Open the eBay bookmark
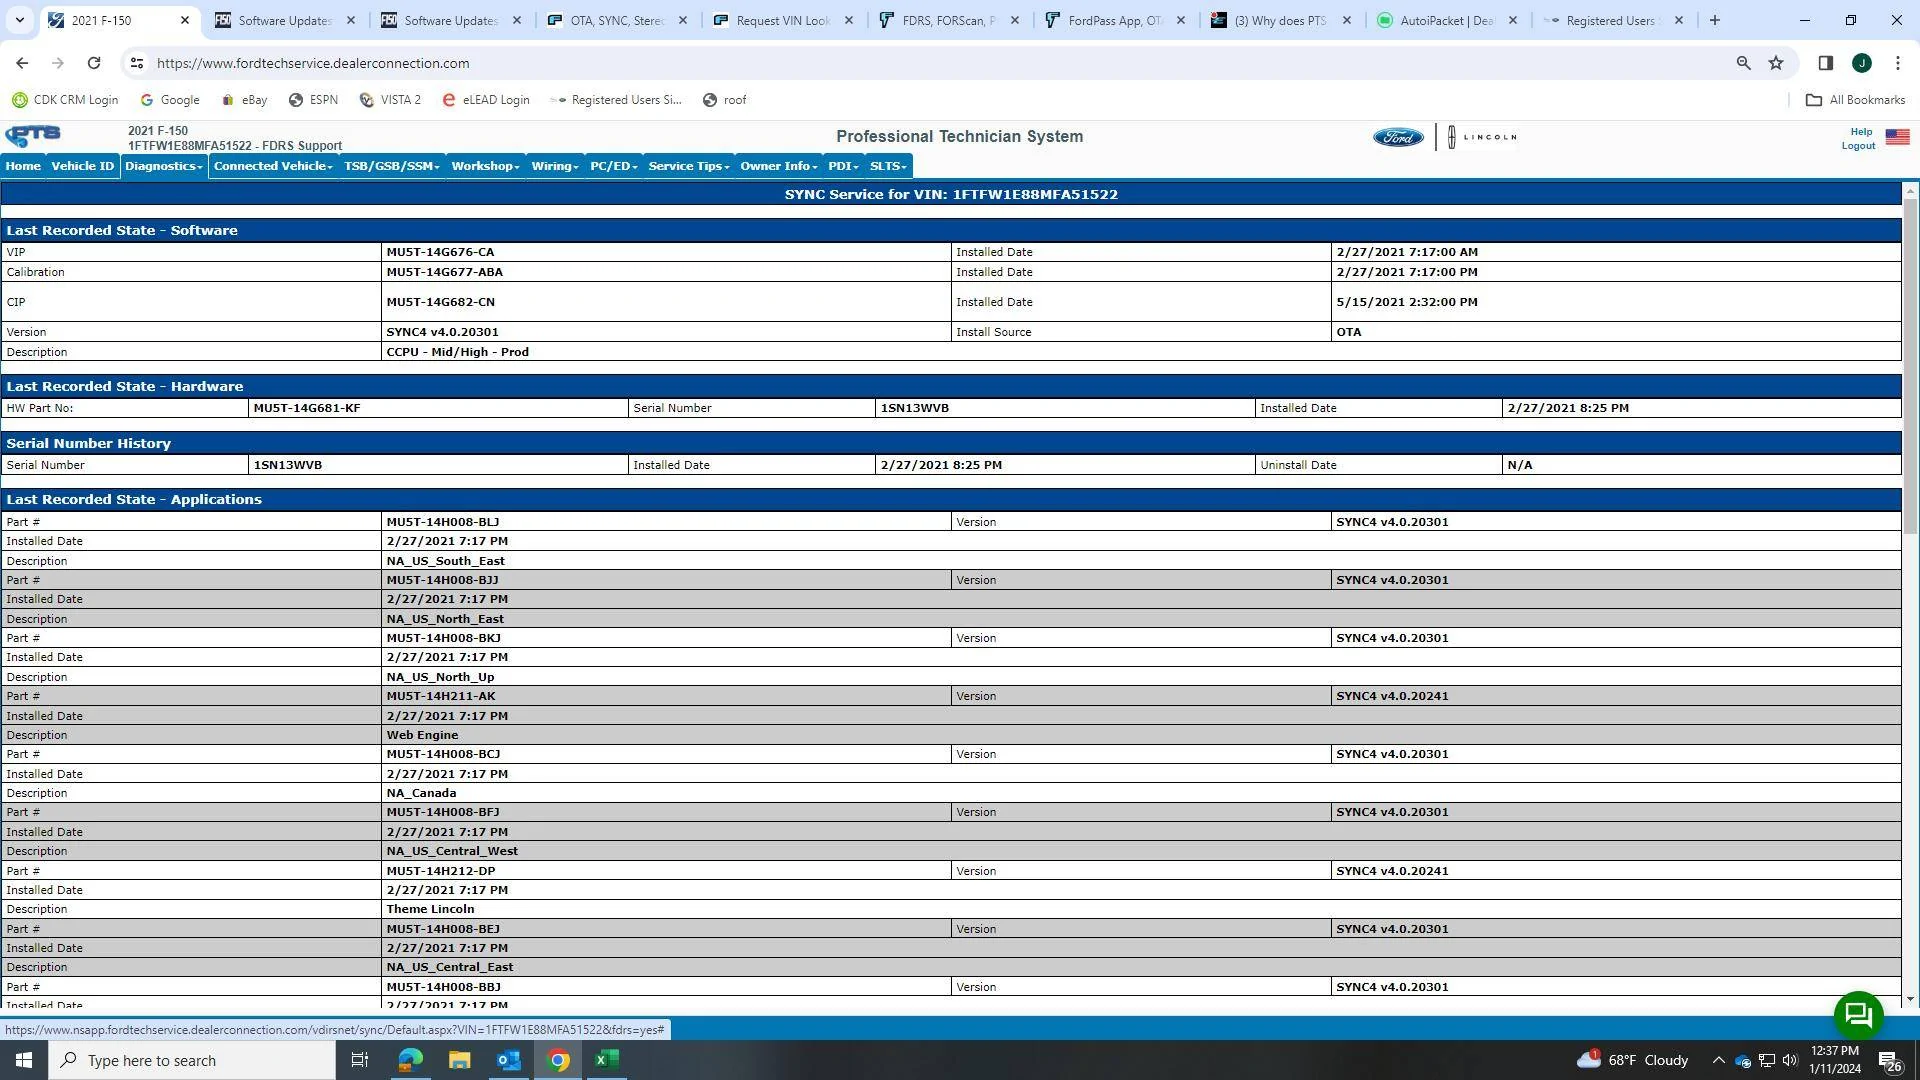 (x=244, y=100)
